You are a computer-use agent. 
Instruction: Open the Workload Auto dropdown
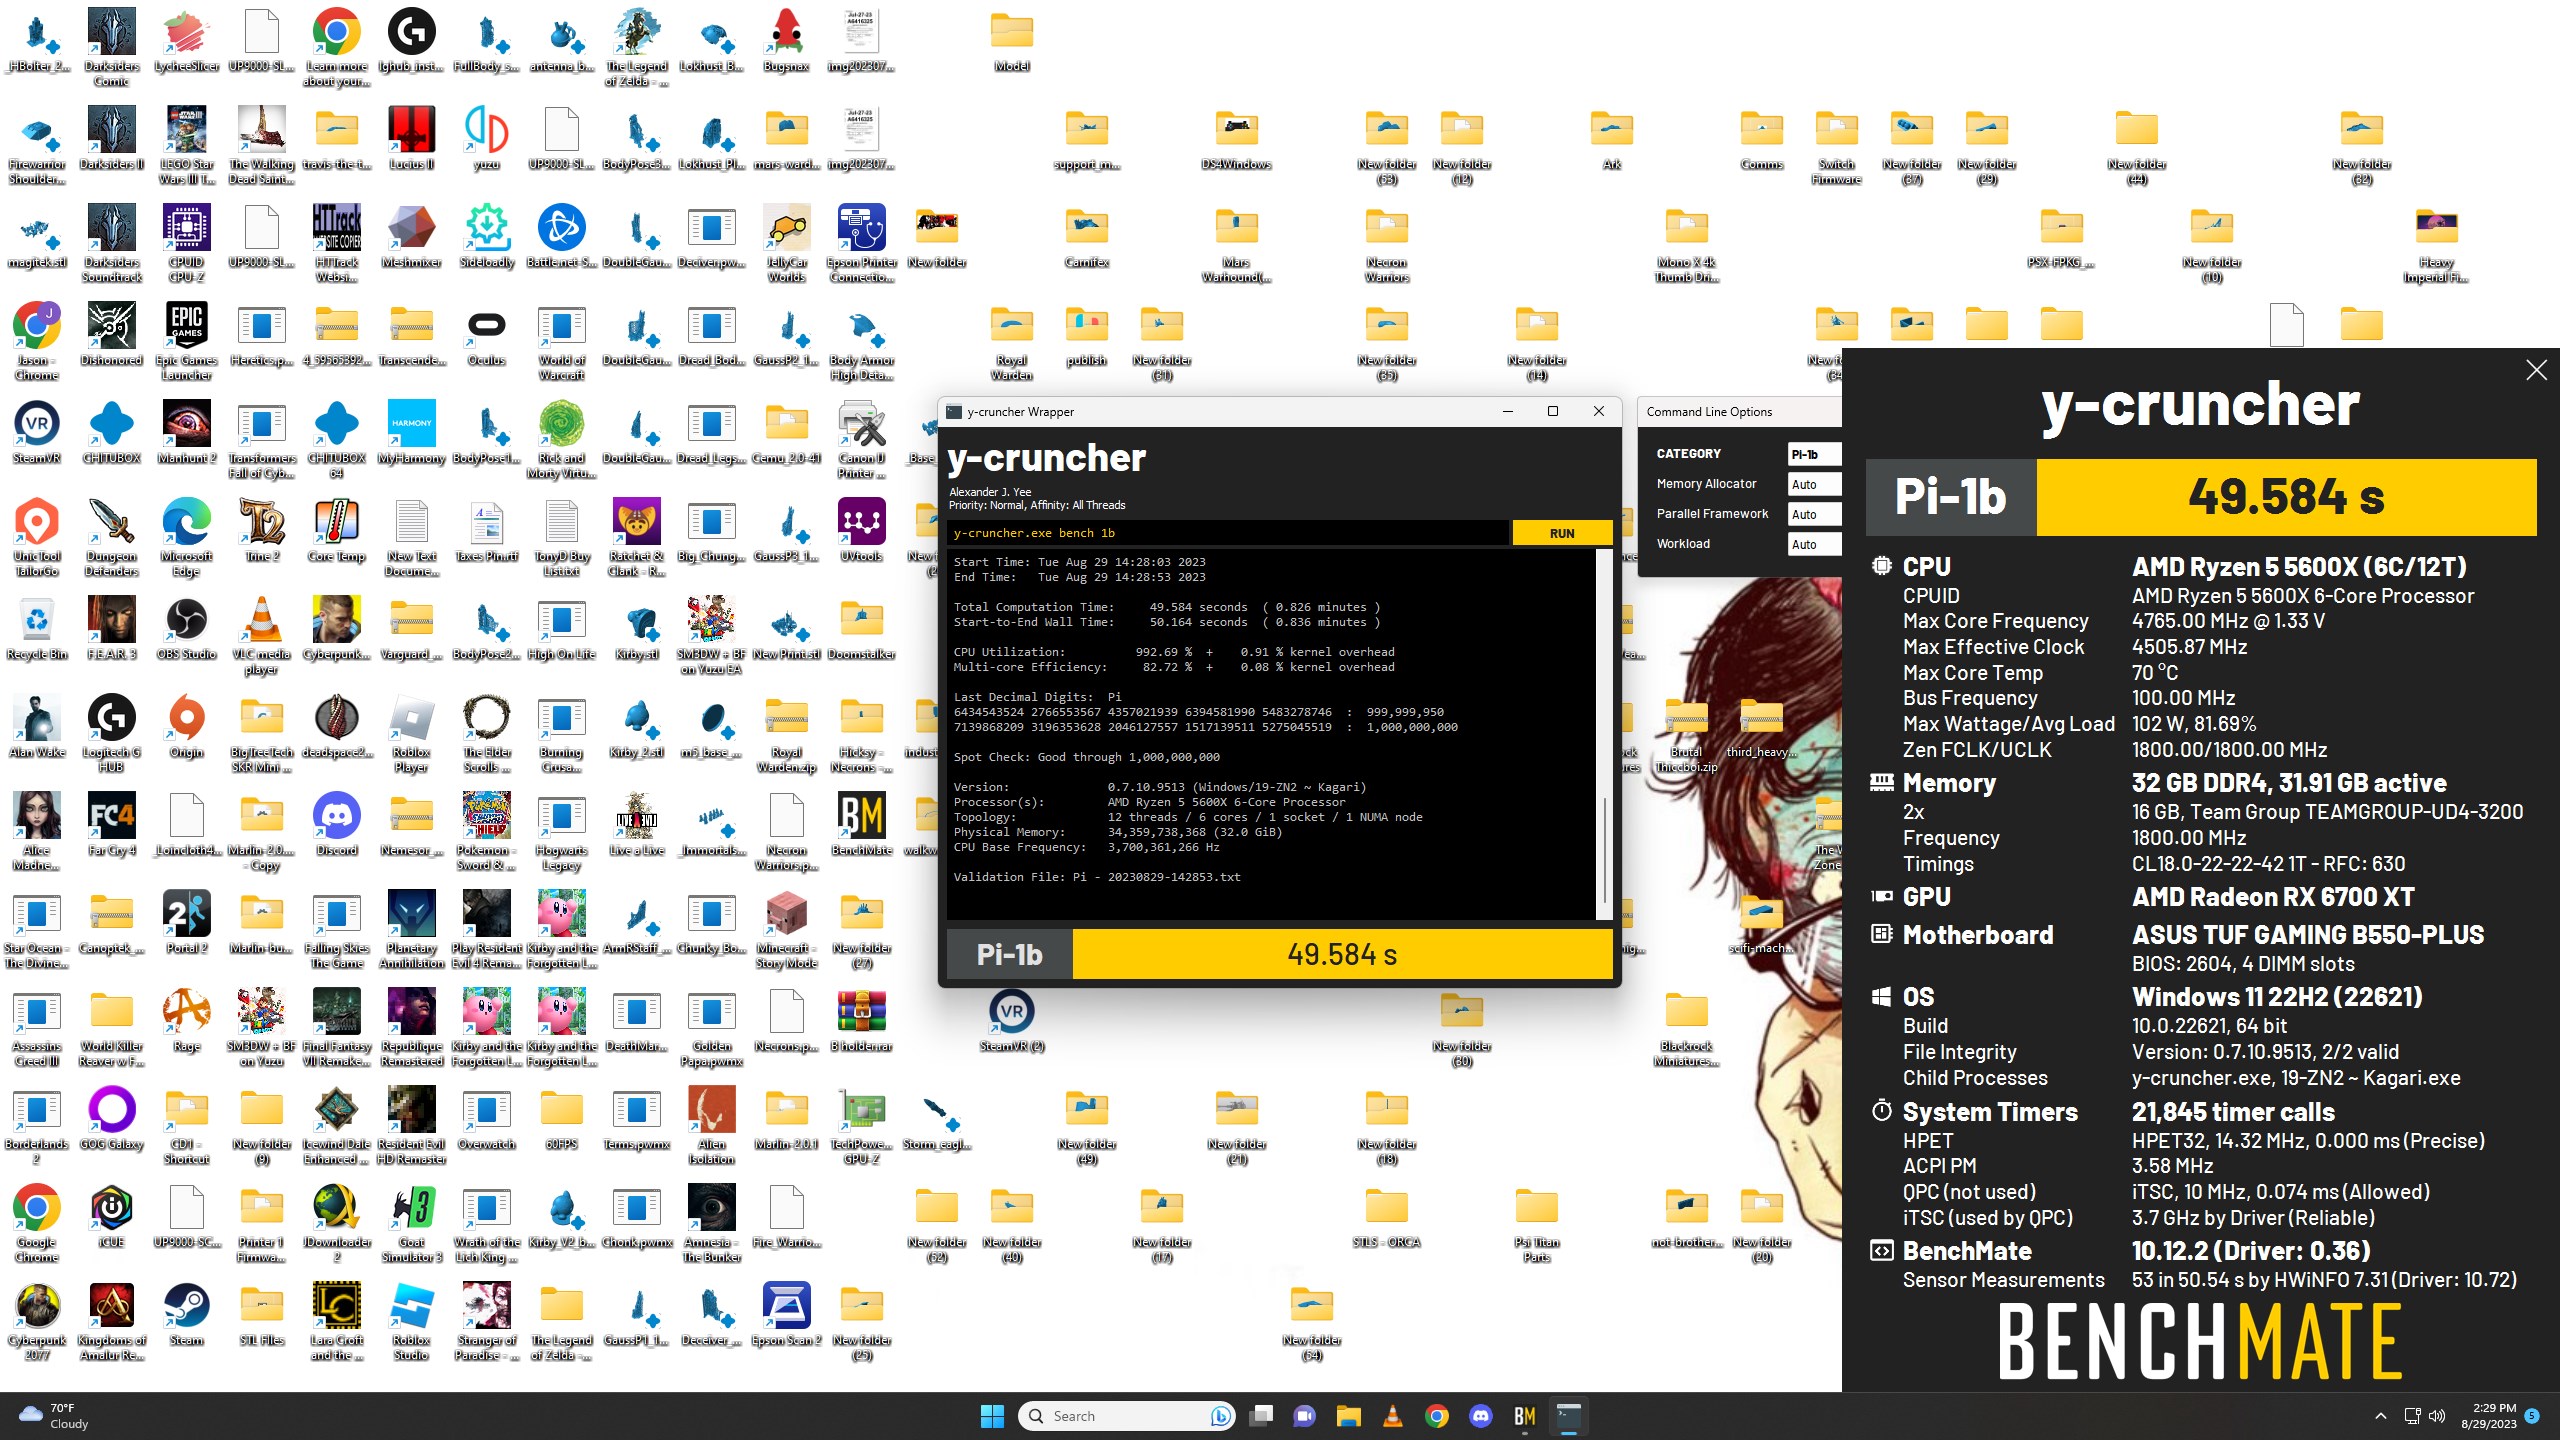[x=1814, y=544]
